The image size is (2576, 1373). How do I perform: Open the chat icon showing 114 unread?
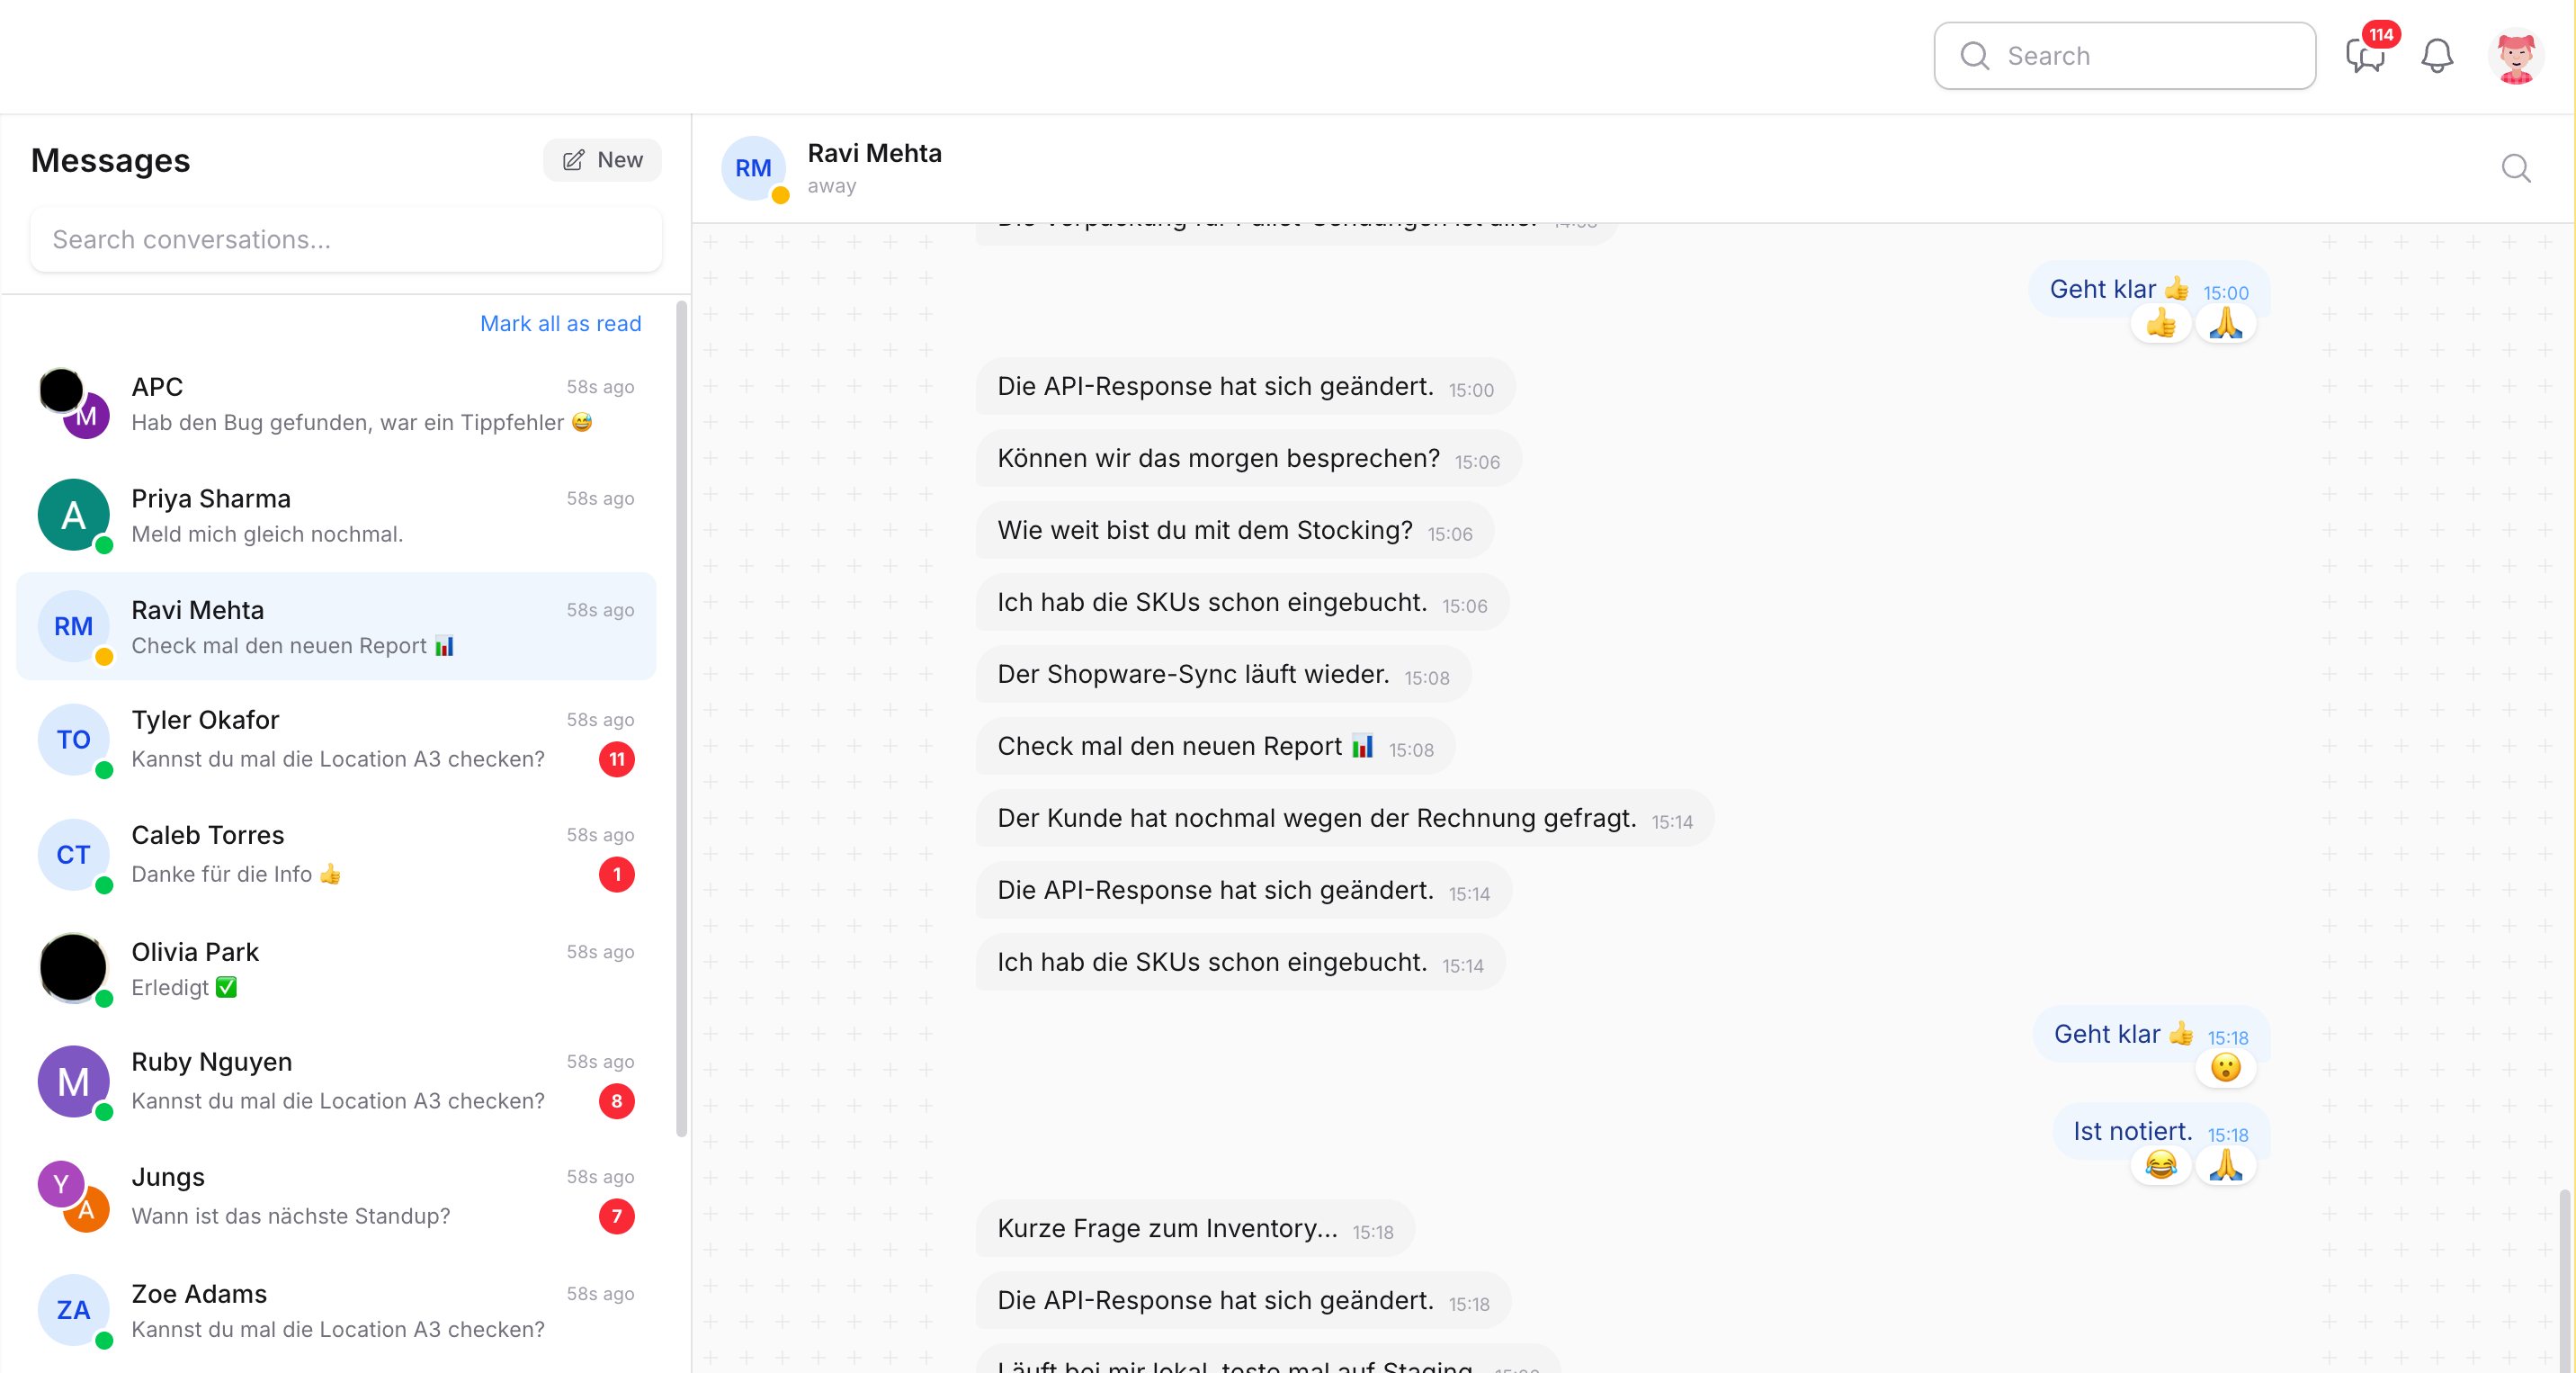(x=2366, y=57)
